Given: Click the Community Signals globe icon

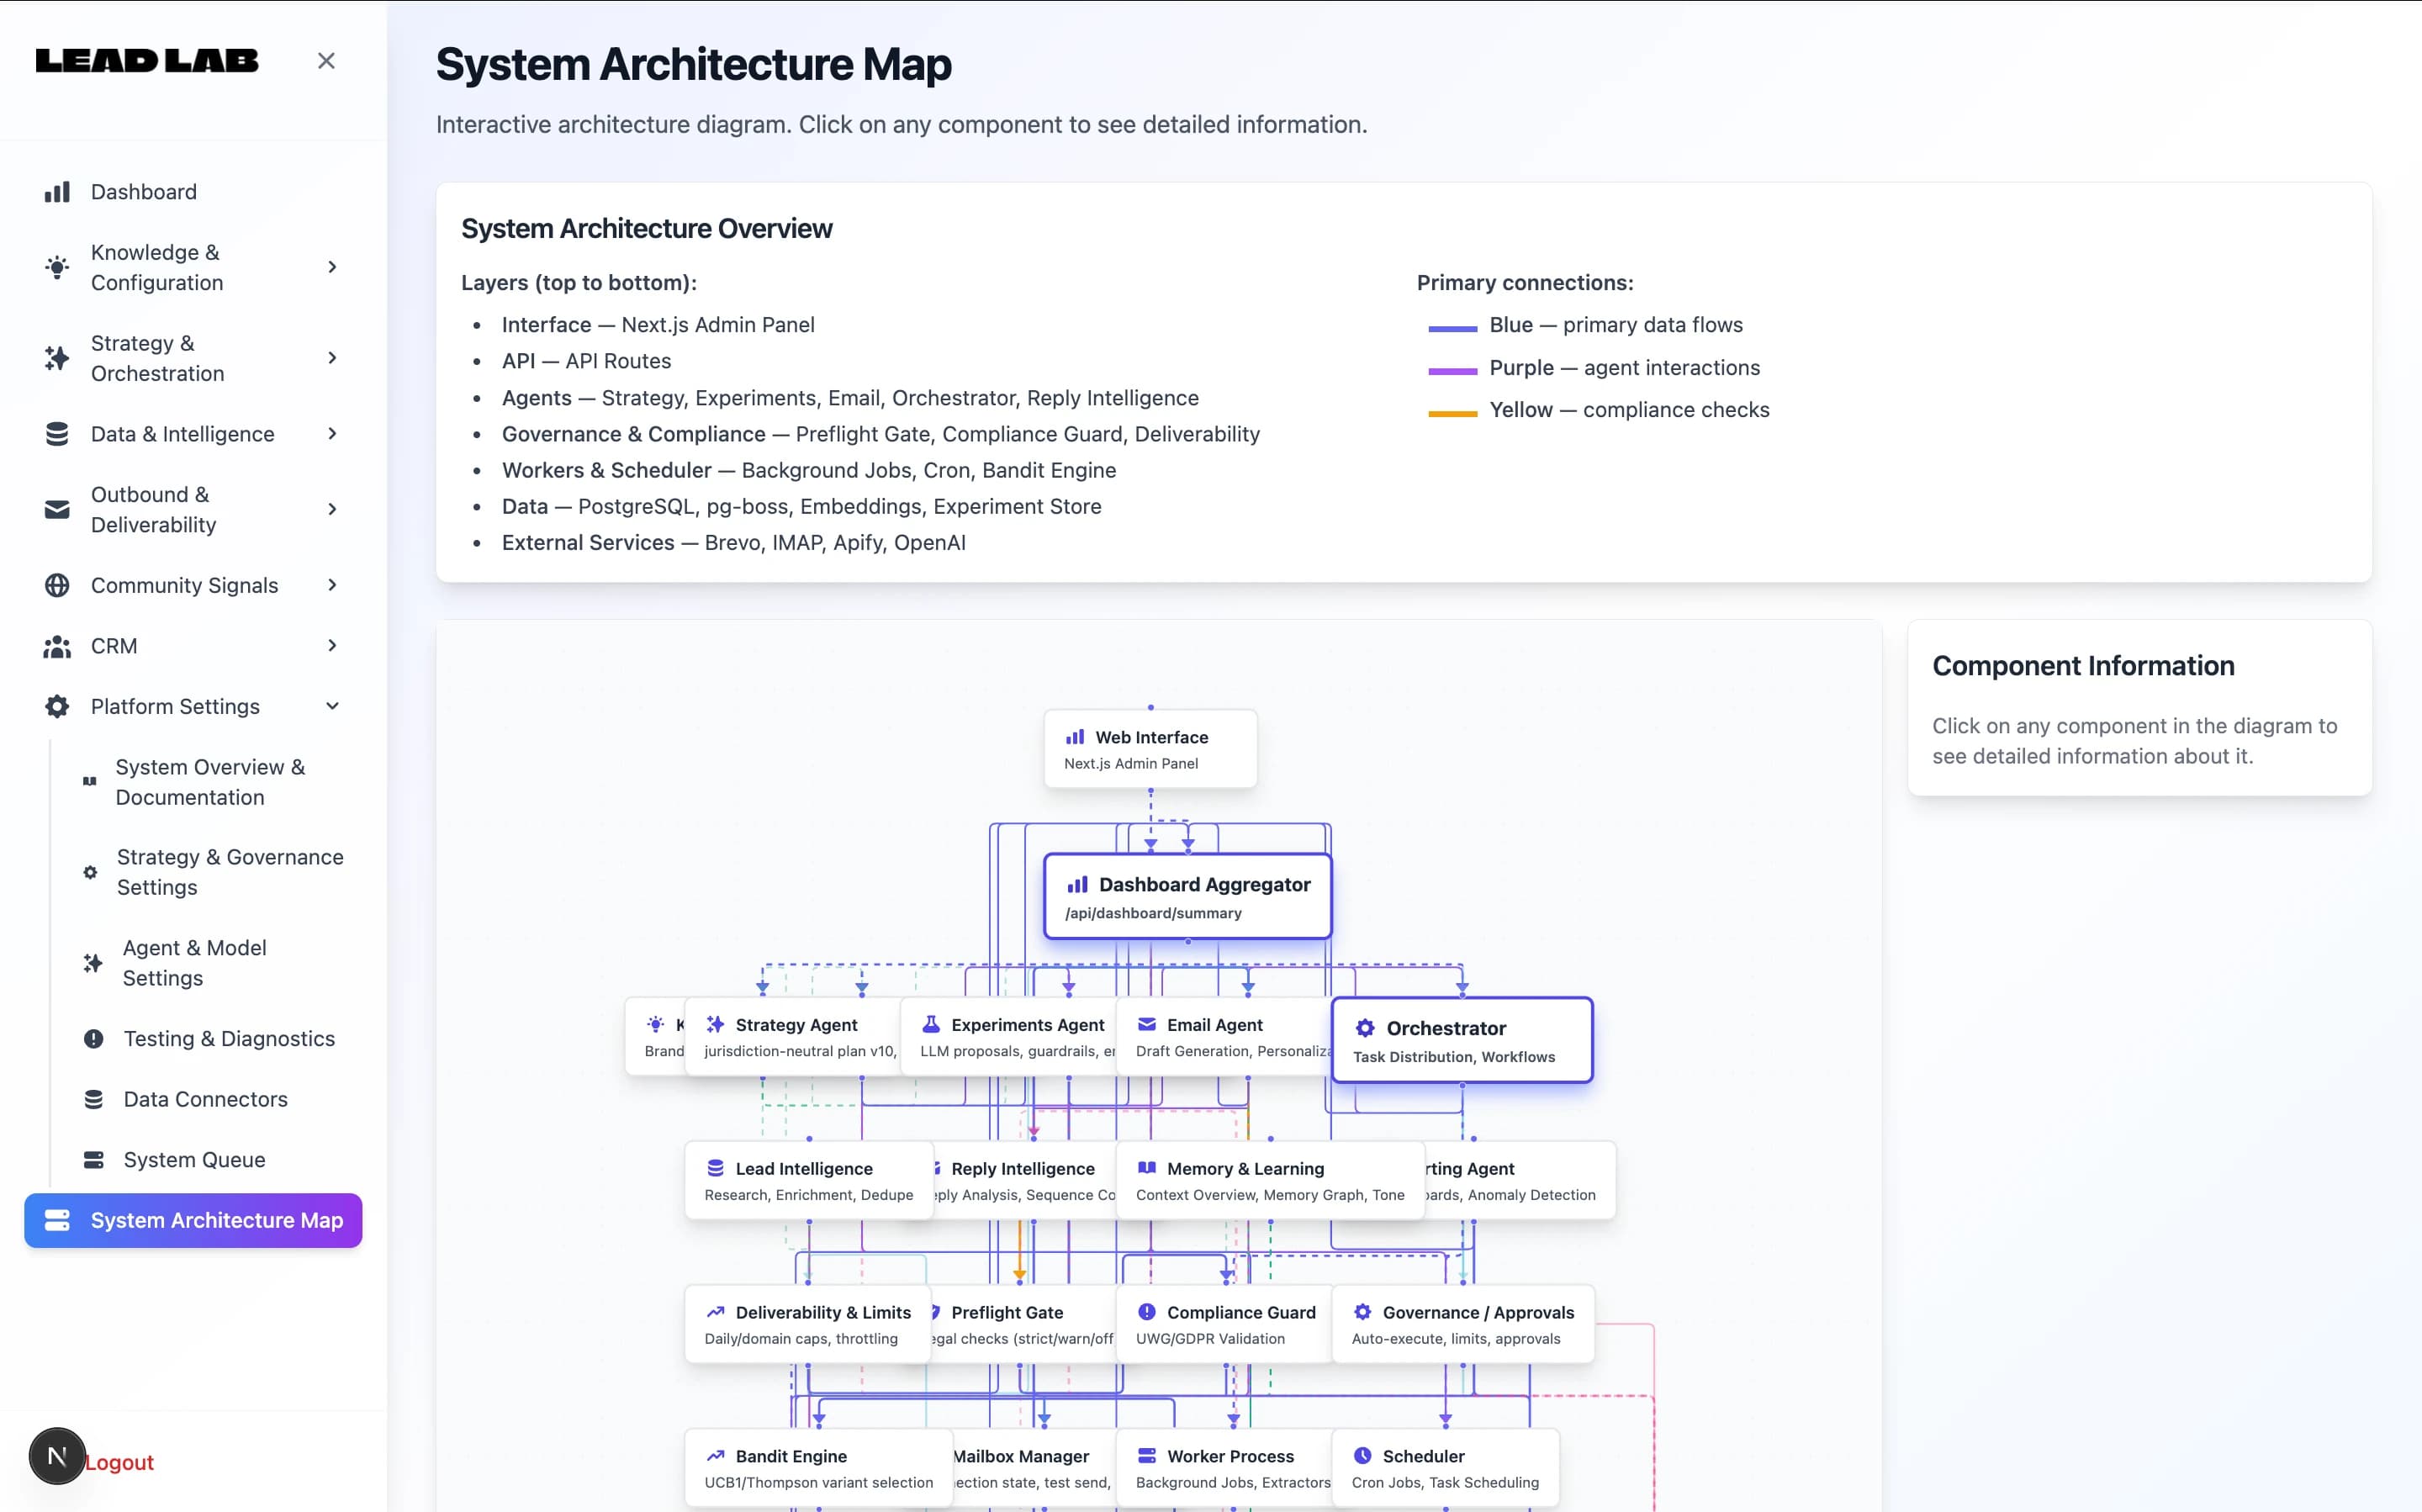Looking at the screenshot, I should click(57, 585).
